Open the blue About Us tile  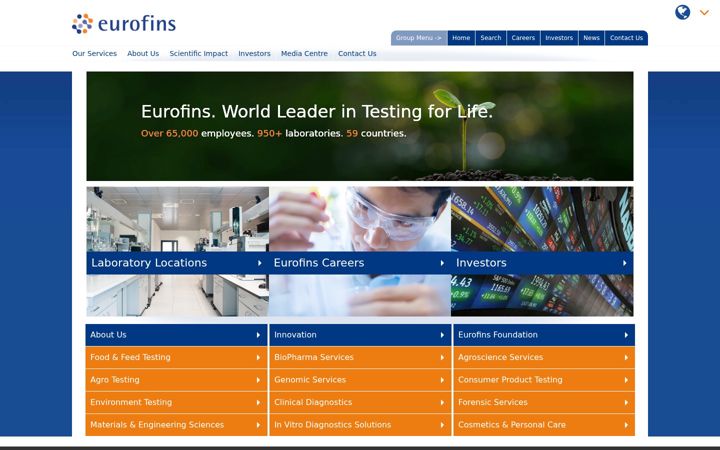click(x=176, y=335)
